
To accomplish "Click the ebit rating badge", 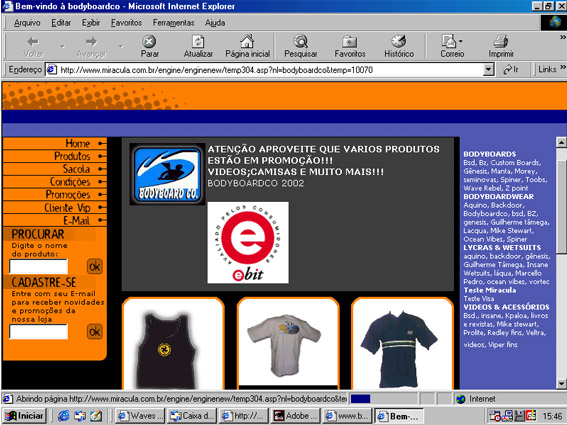I will pyautogui.click(x=248, y=243).
